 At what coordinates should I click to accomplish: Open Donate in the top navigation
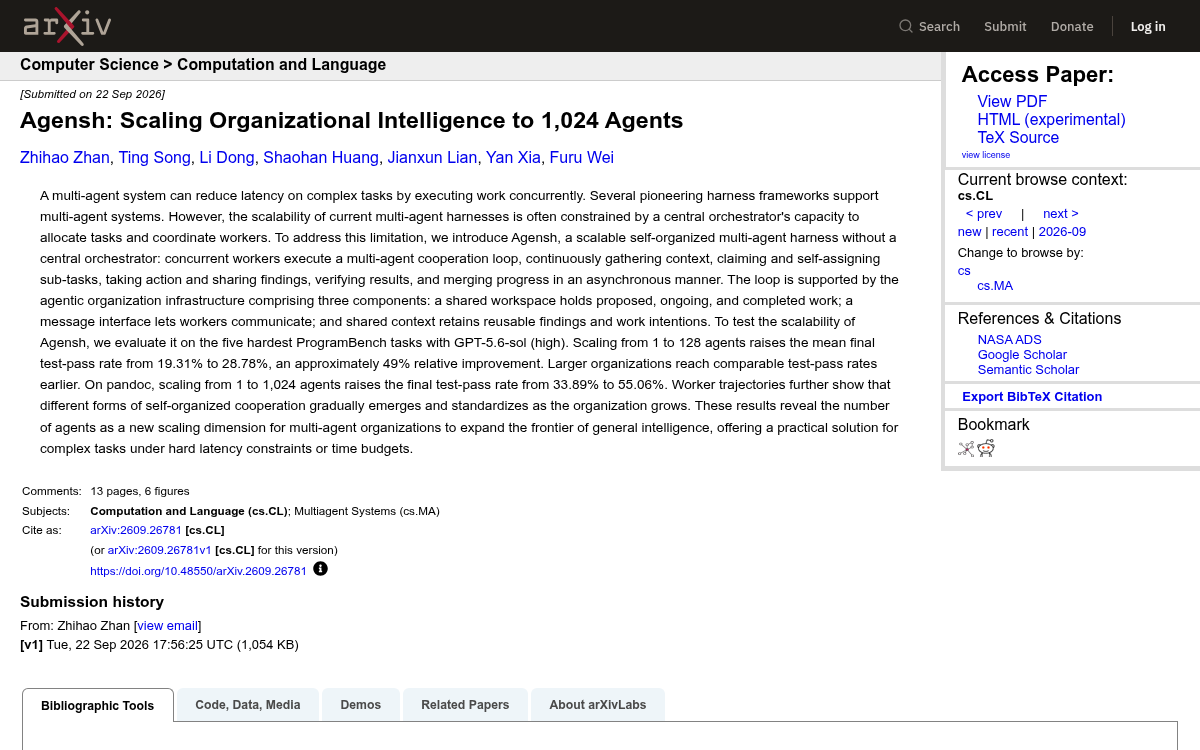click(x=1072, y=26)
